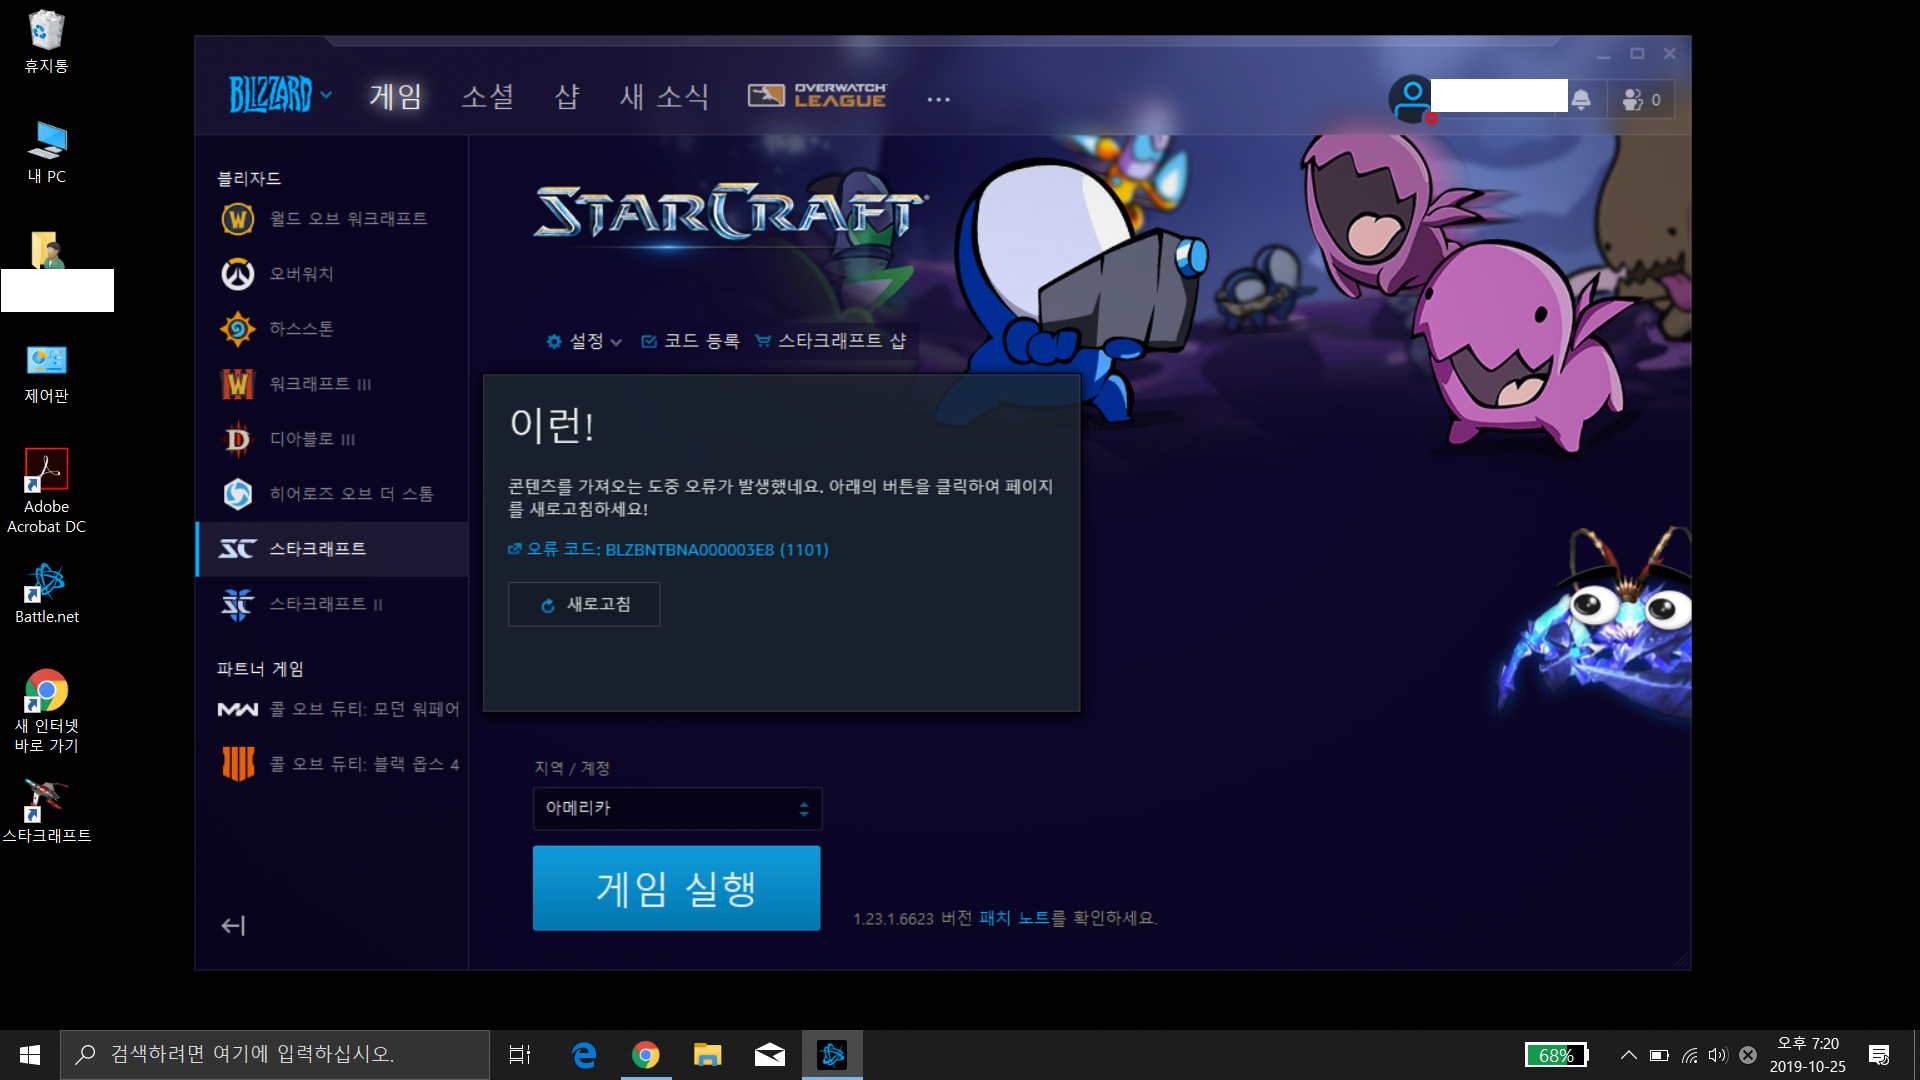
Task: Select Diablo III in sidebar
Action: click(x=311, y=439)
